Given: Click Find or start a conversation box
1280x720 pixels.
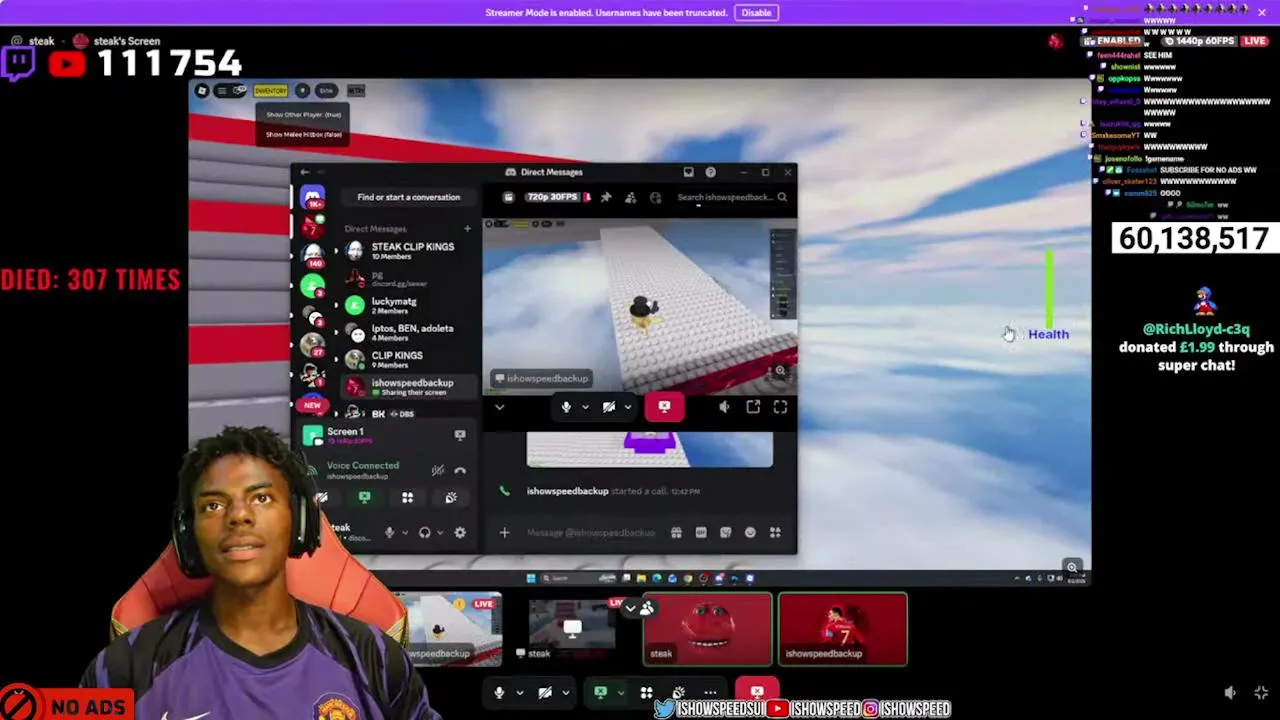Looking at the screenshot, I should [x=408, y=197].
